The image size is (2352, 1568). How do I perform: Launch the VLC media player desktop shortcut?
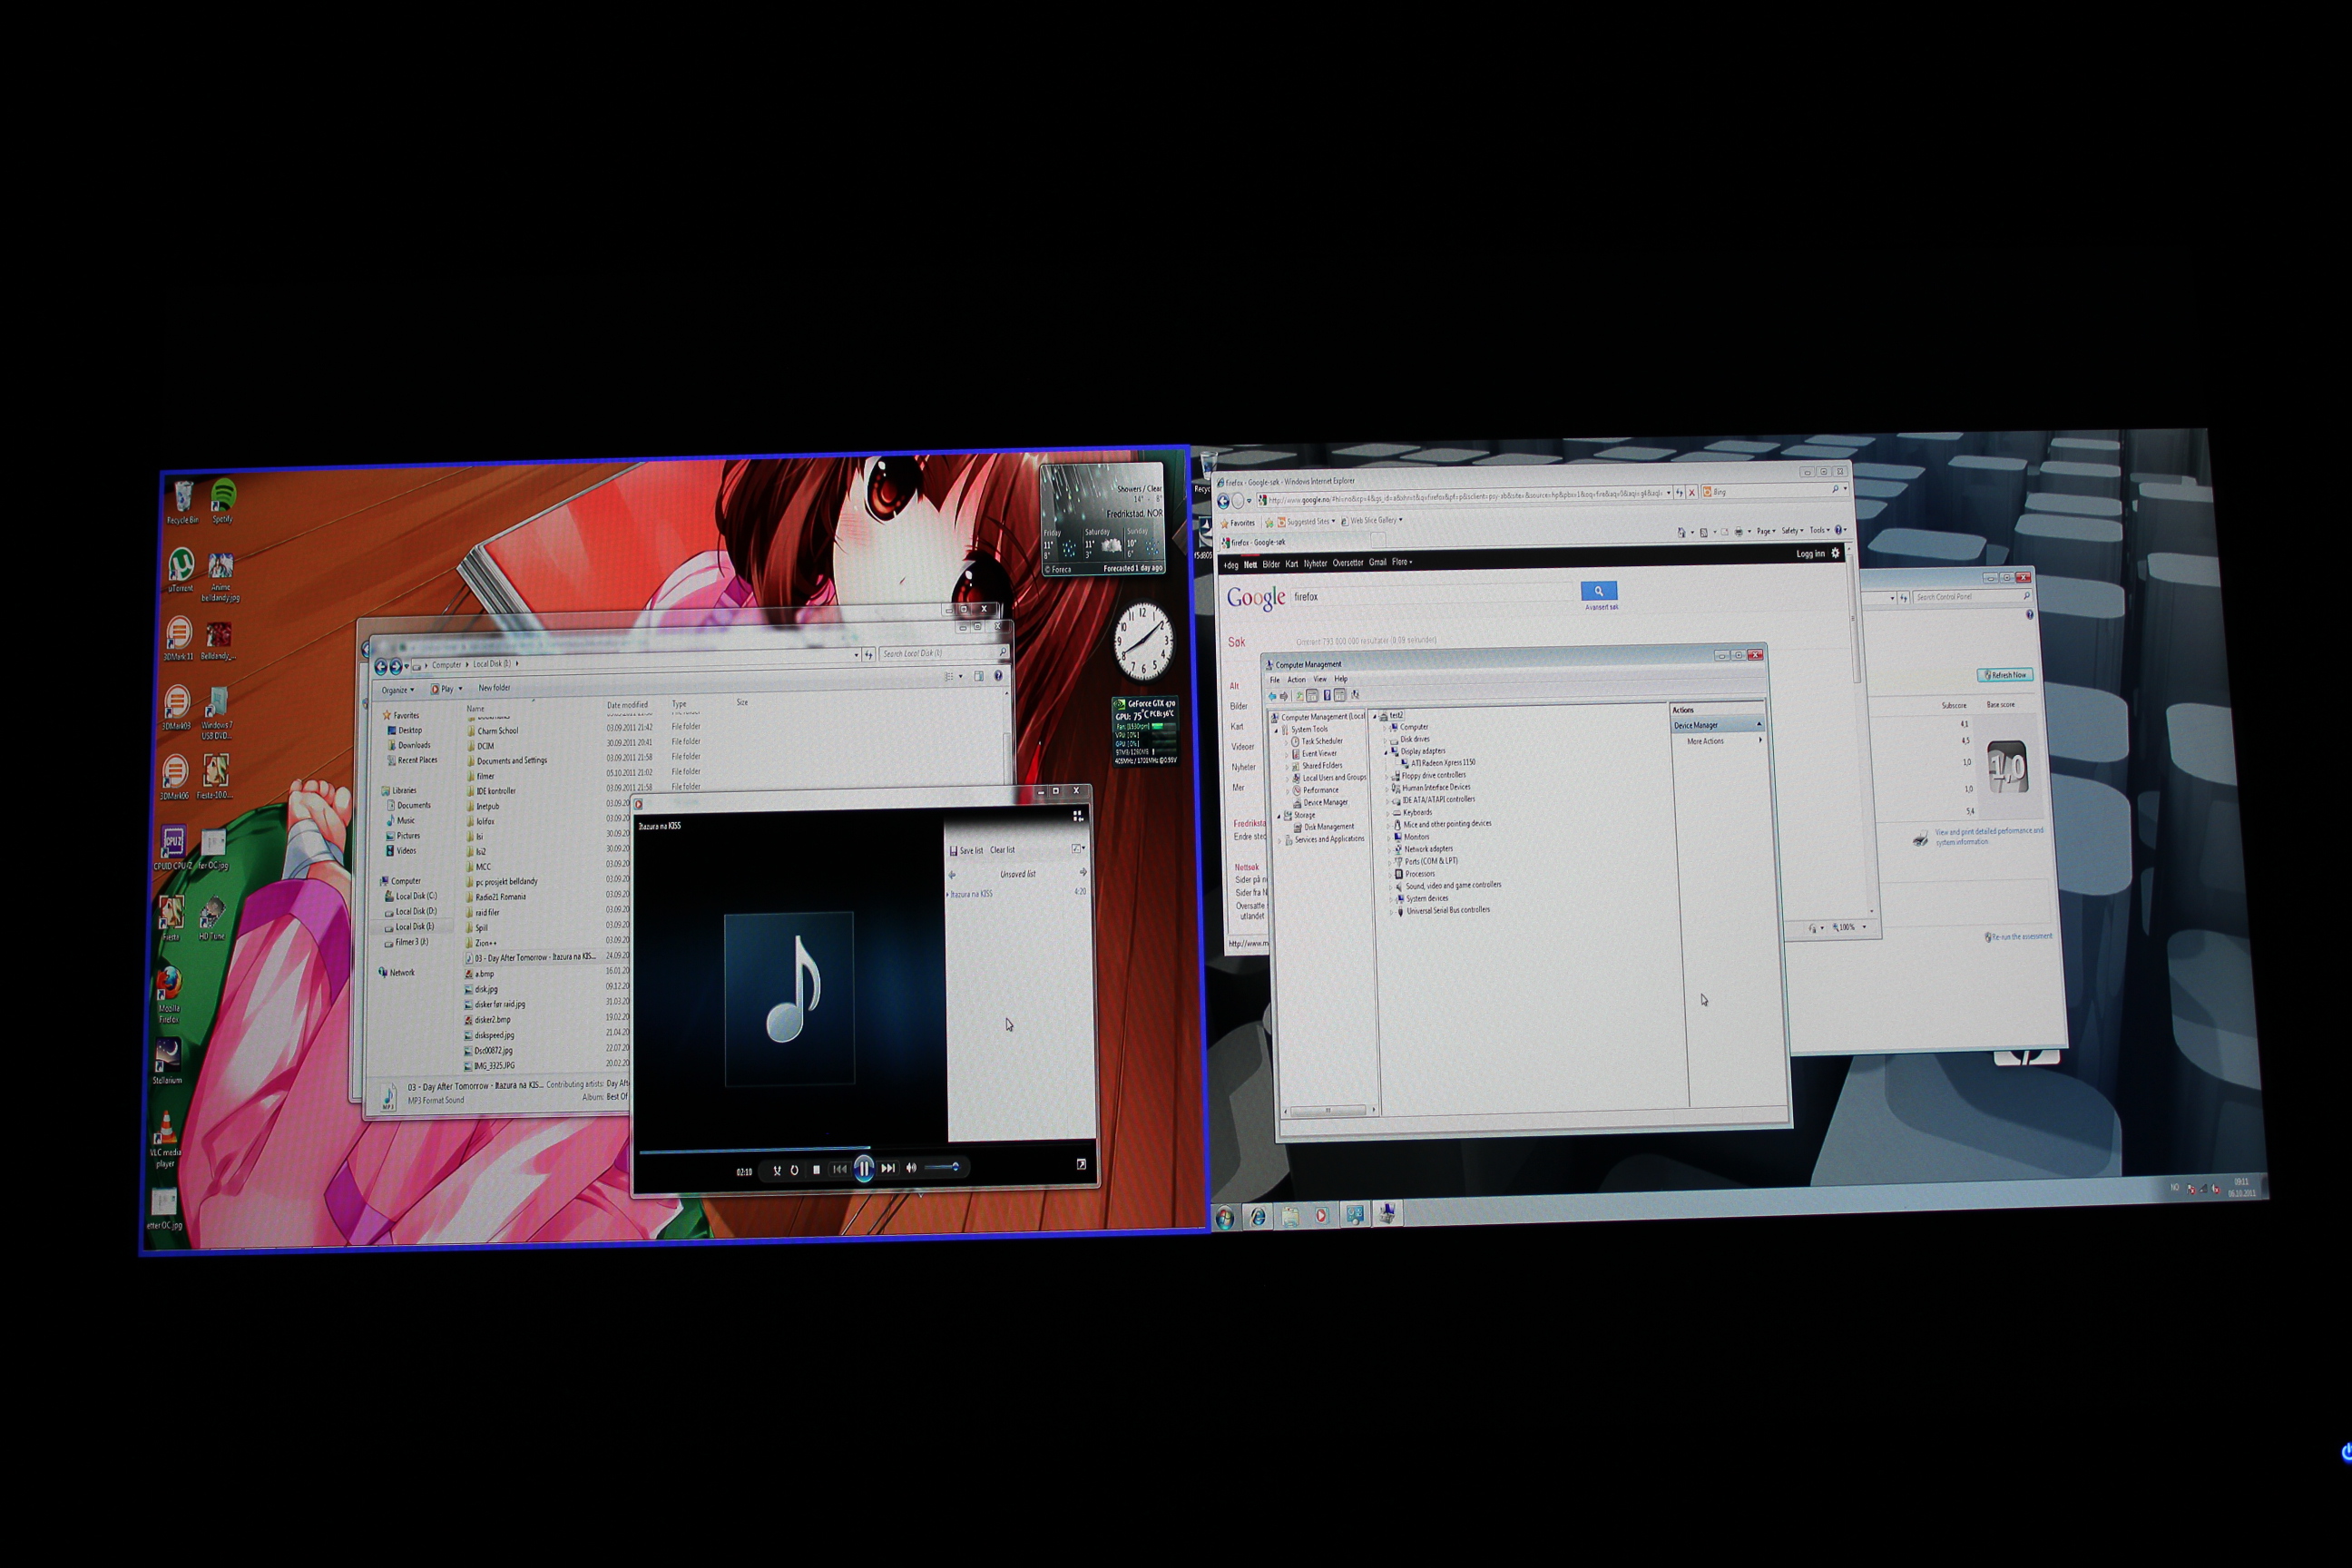tap(165, 1140)
